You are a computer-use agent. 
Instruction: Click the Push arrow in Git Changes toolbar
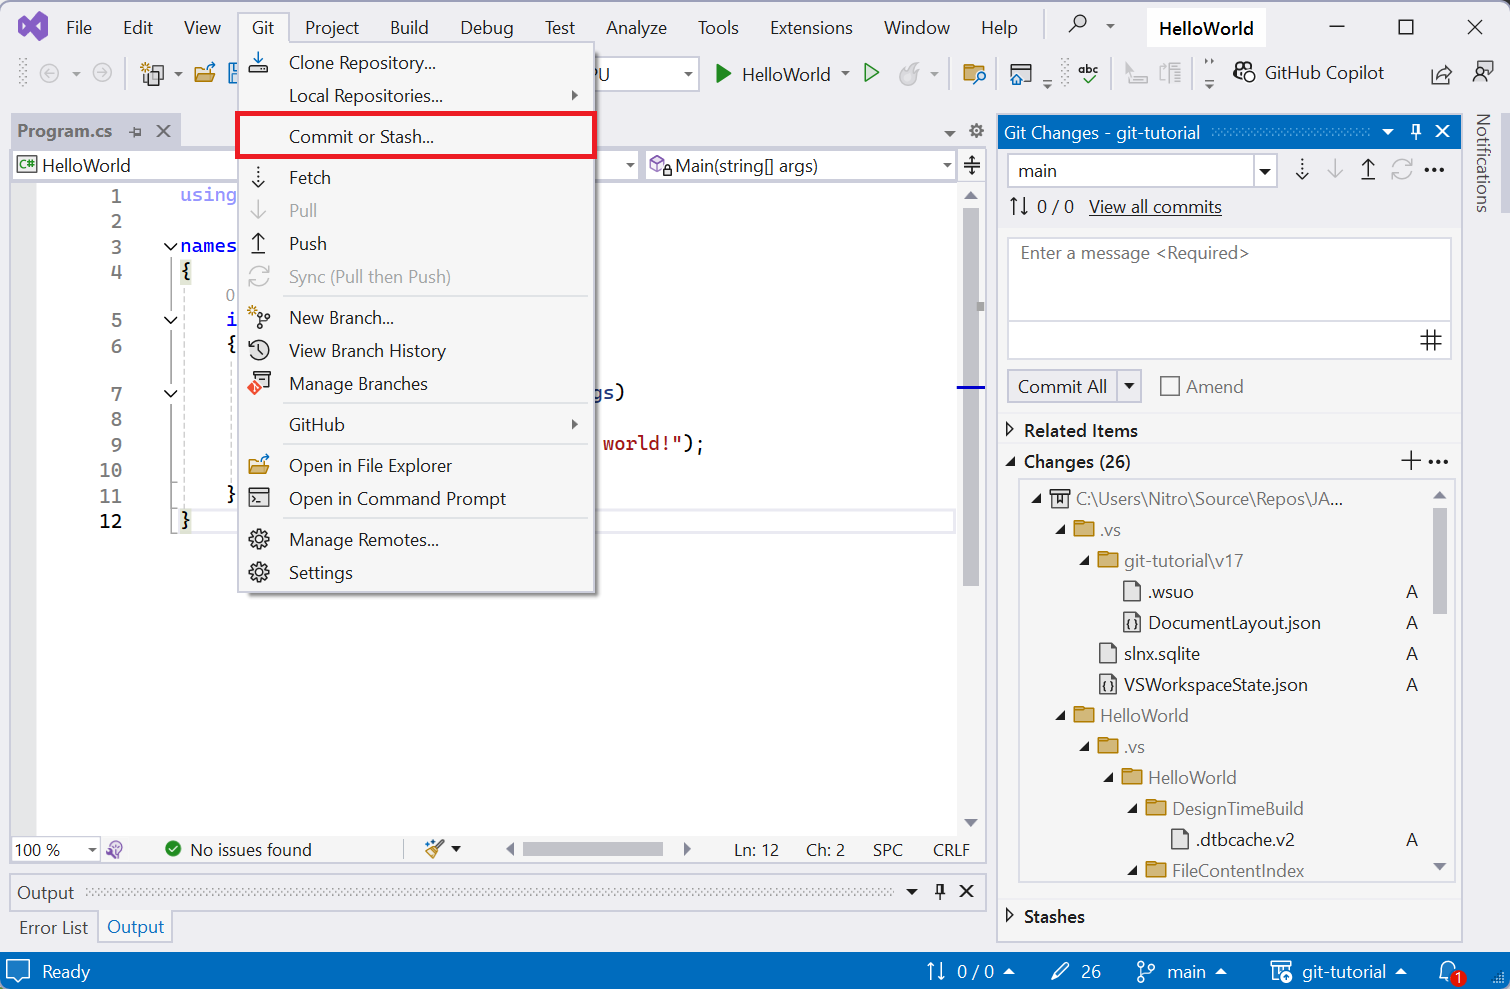(1368, 170)
